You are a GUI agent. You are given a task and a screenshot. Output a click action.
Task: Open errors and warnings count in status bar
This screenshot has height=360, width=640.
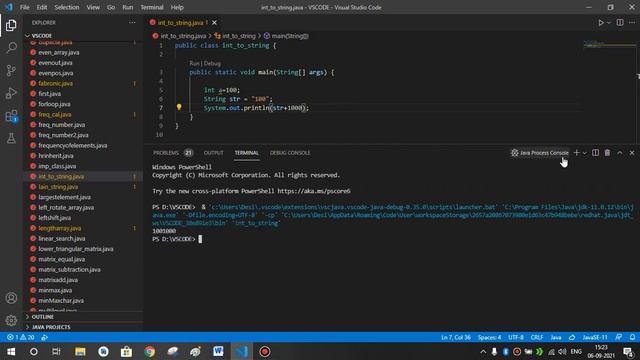tap(20, 337)
